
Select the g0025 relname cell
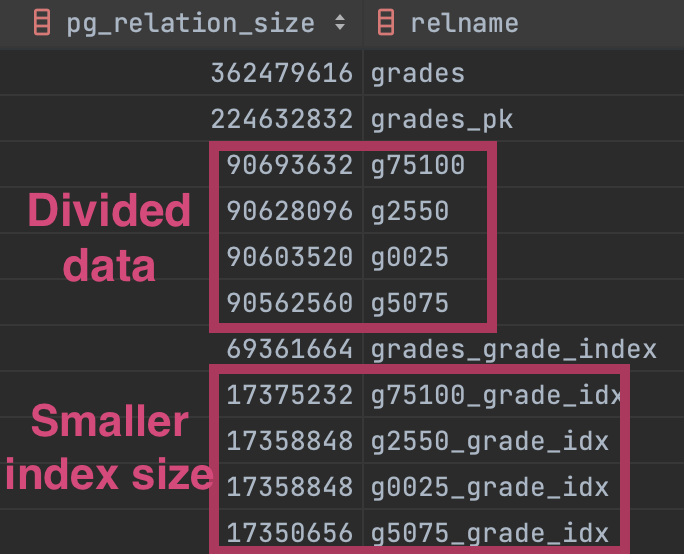pos(410,257)
